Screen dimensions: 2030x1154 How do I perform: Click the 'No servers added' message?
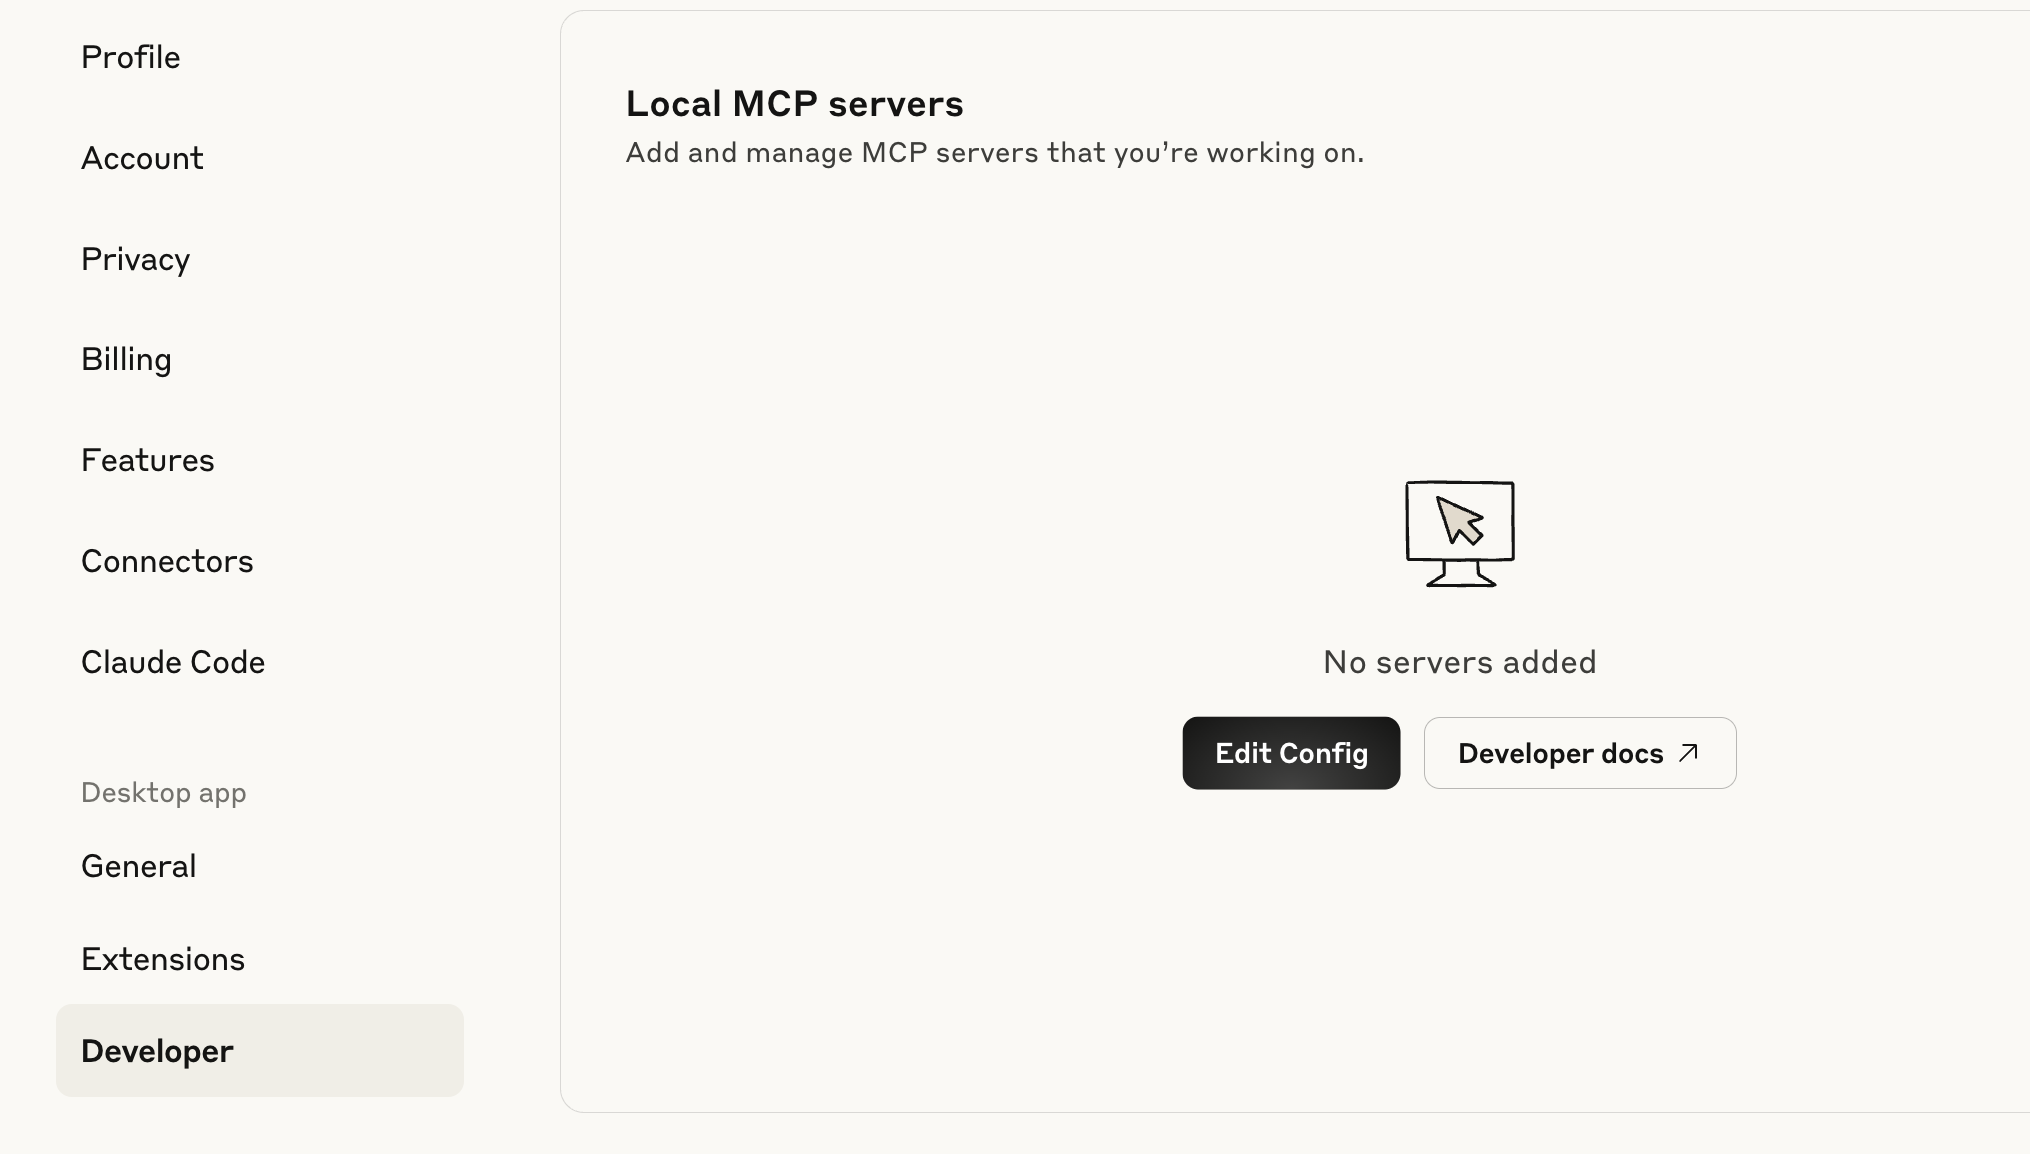click(x=1459, y=663)
